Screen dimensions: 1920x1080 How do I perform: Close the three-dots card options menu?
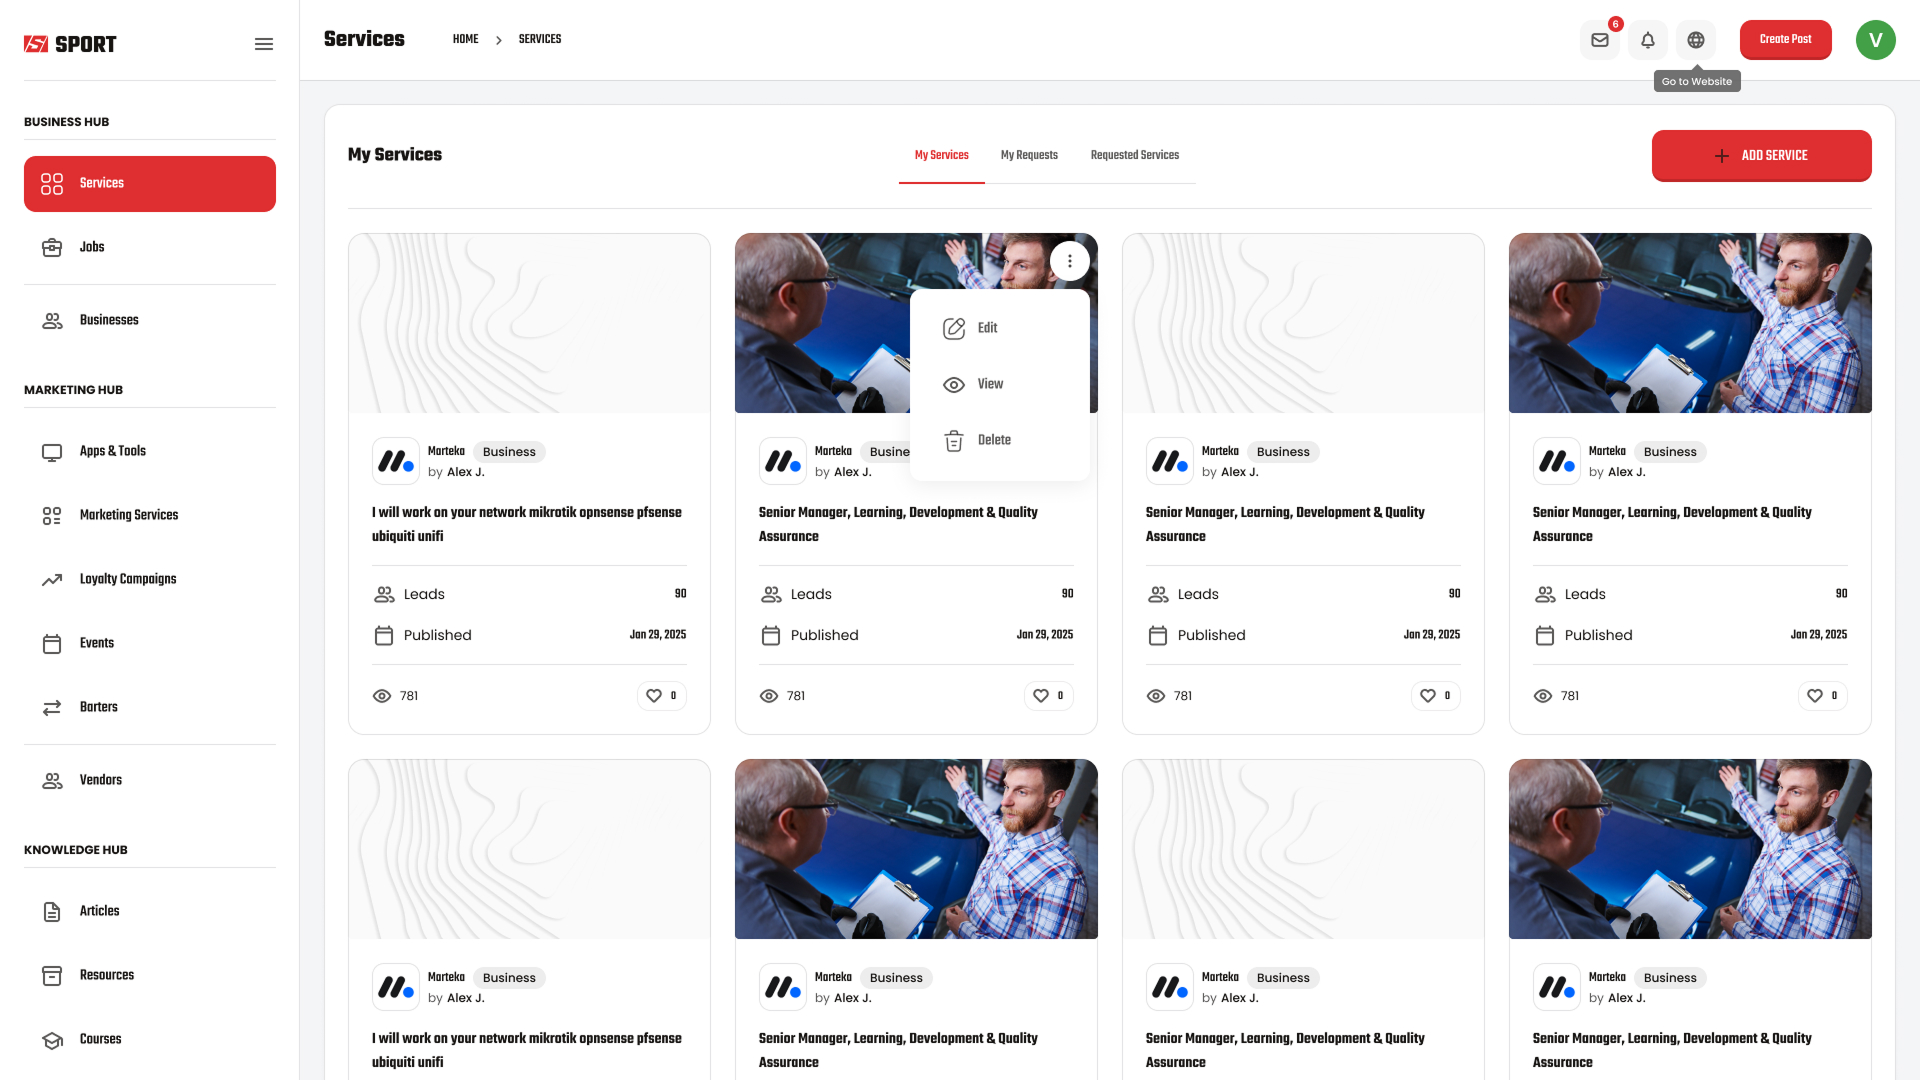(x=1070, y=261)
